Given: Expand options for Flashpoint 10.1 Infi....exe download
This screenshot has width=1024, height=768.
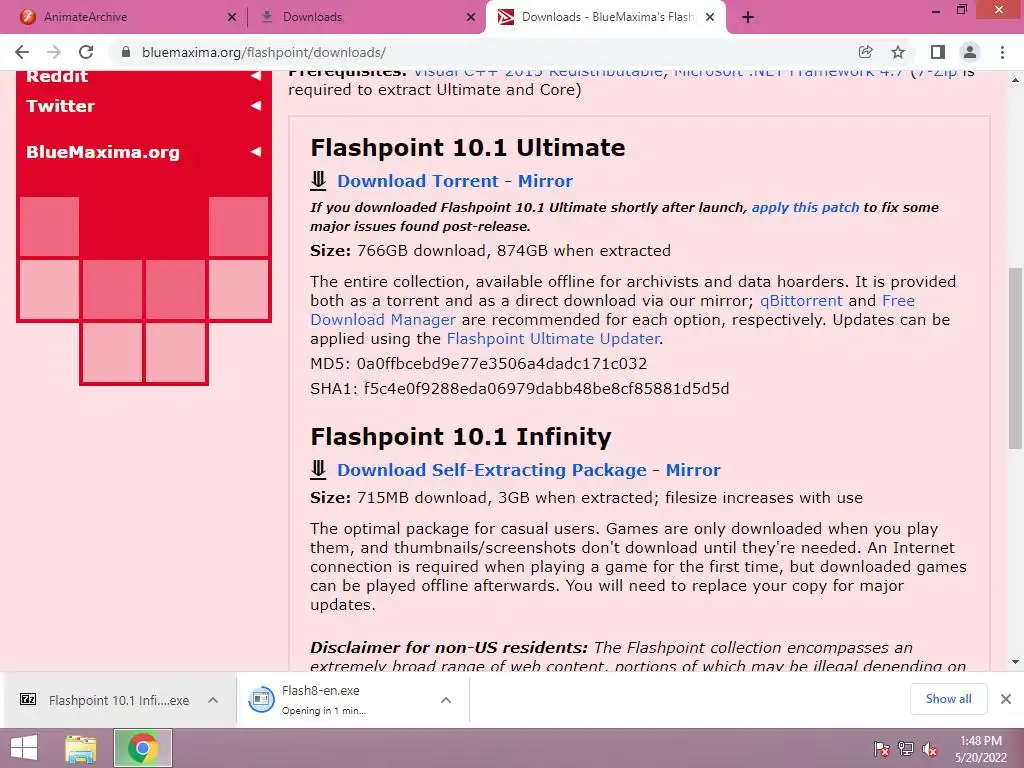Looking at the screenshot, I should tap(213, 700).
